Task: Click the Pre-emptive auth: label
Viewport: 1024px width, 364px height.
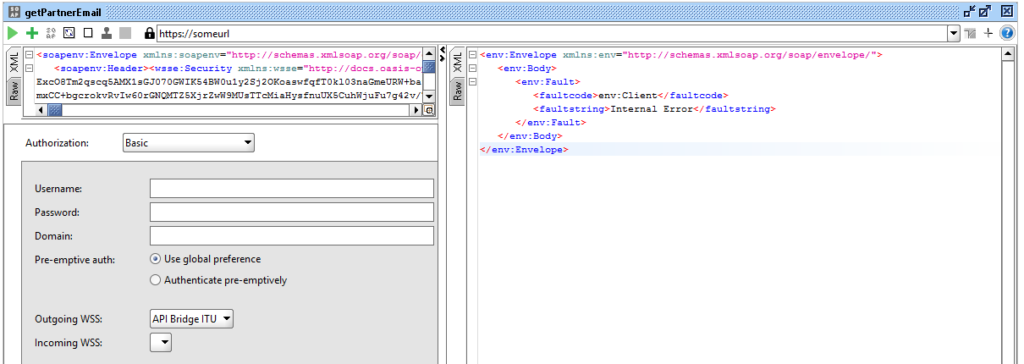Action: coord(74,259)
